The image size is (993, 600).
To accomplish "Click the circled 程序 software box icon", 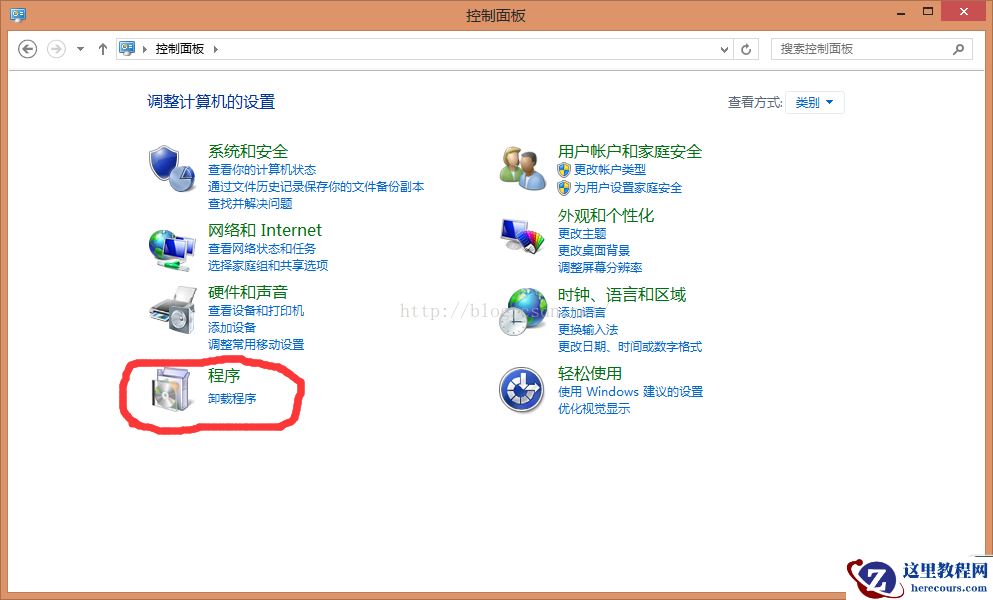I will (x=172, y=389).
